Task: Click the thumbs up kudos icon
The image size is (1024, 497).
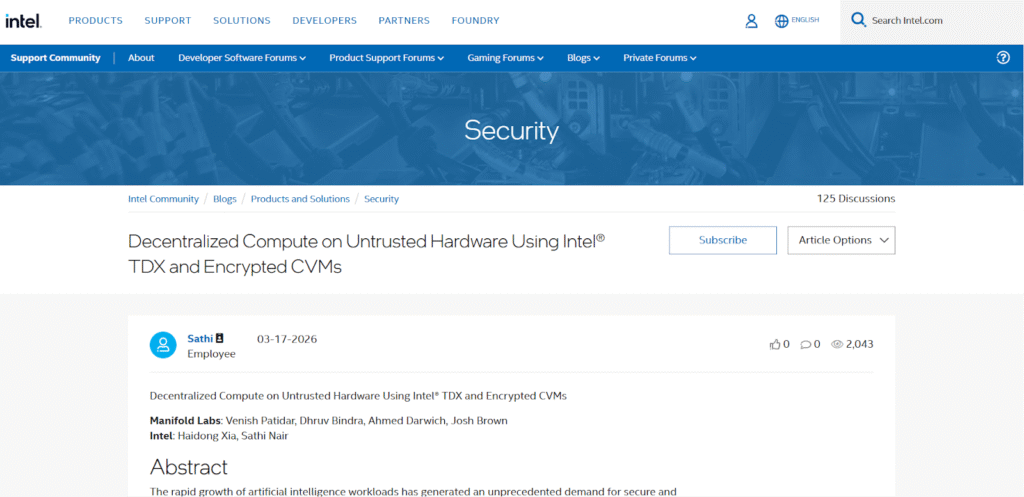Action: click(x=774, y=344)
